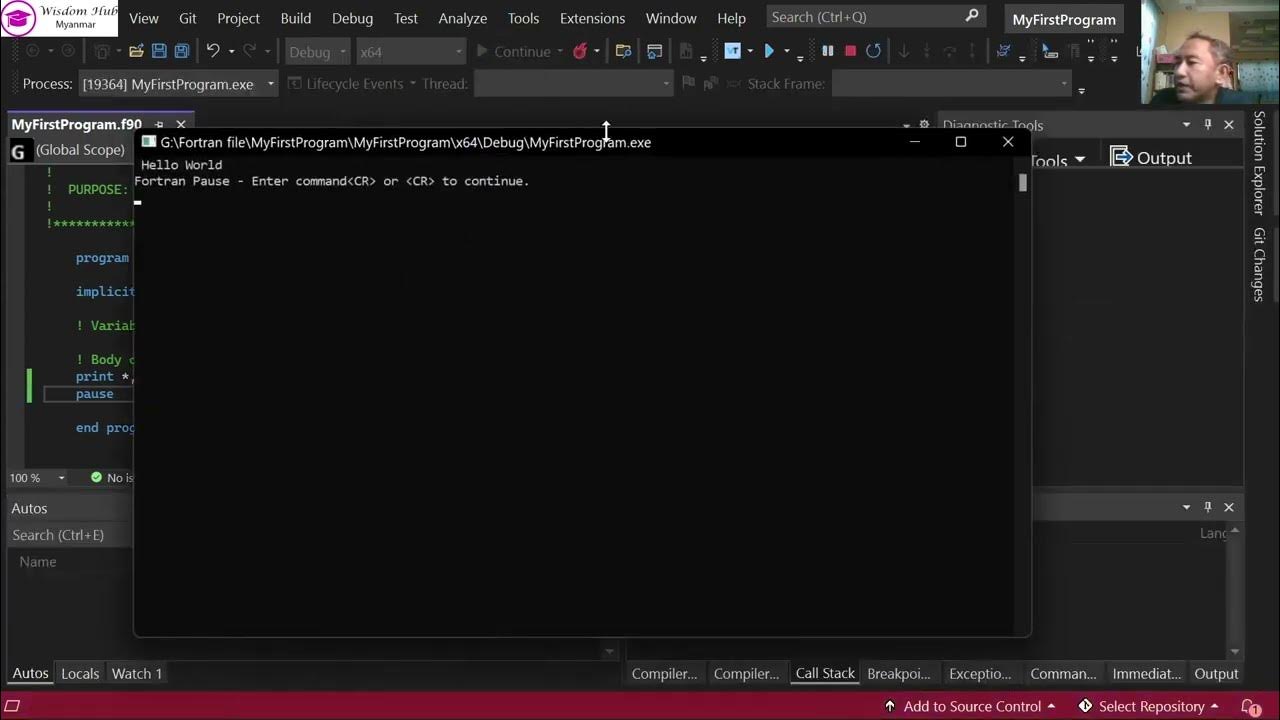Click the blue VT toolbar icon
The height and width of the screenshot is (720, 1280).
coord(732,51)
